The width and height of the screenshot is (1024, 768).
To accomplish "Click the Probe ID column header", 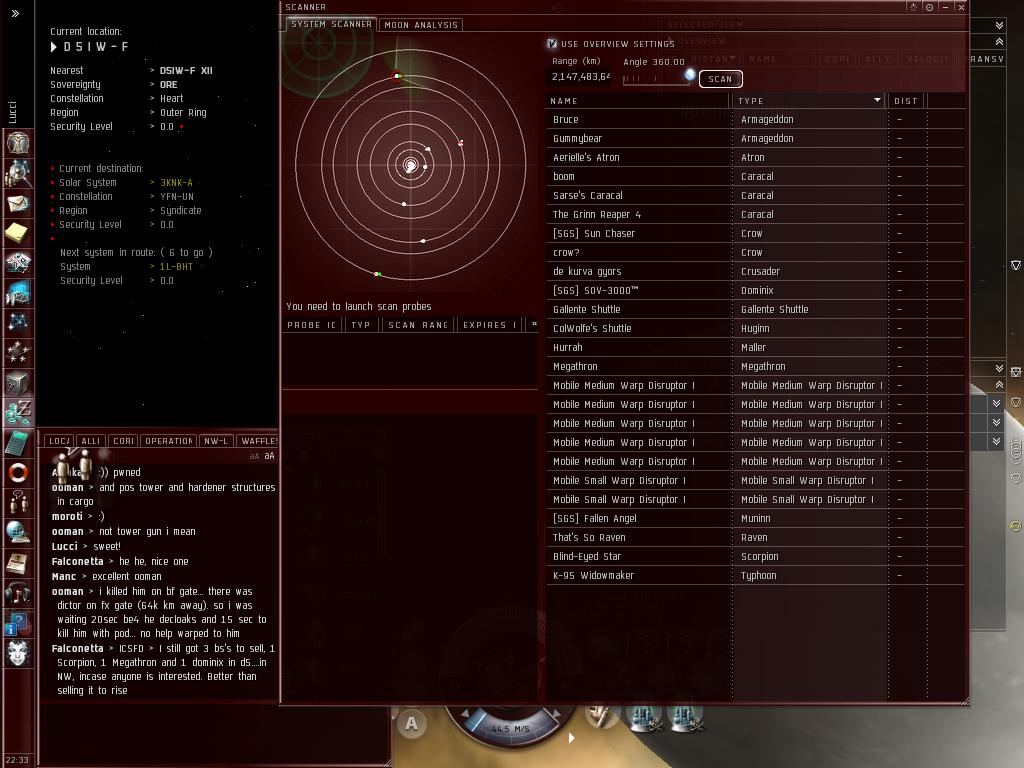I will 312,325.
